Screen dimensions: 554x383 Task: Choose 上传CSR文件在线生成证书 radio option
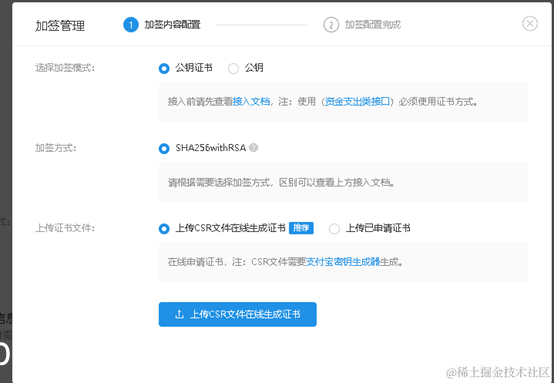click(x=164, y=229)
